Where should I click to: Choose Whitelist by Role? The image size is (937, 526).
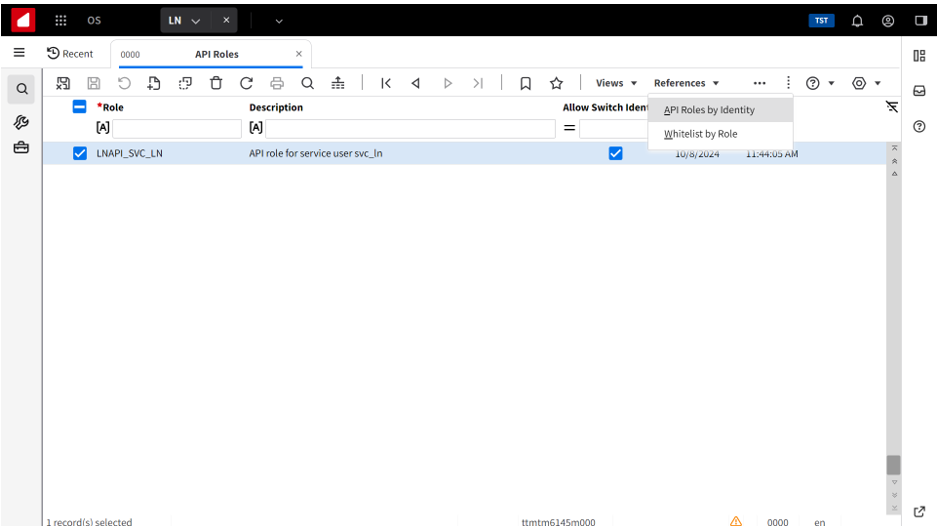pyautogui.click(x=701, y=134)
